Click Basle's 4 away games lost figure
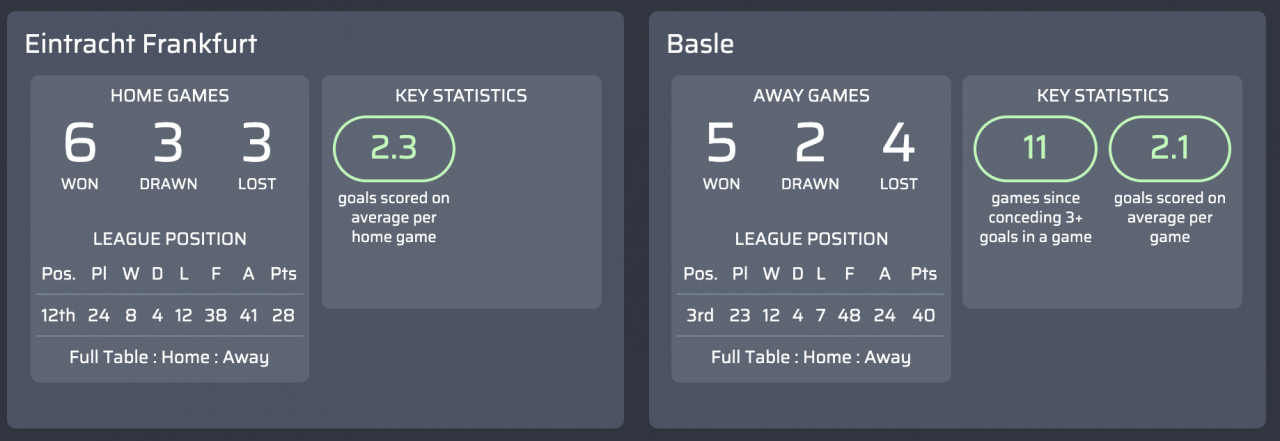This screenshot has height=441, width=1280. (x=898, y=143)
